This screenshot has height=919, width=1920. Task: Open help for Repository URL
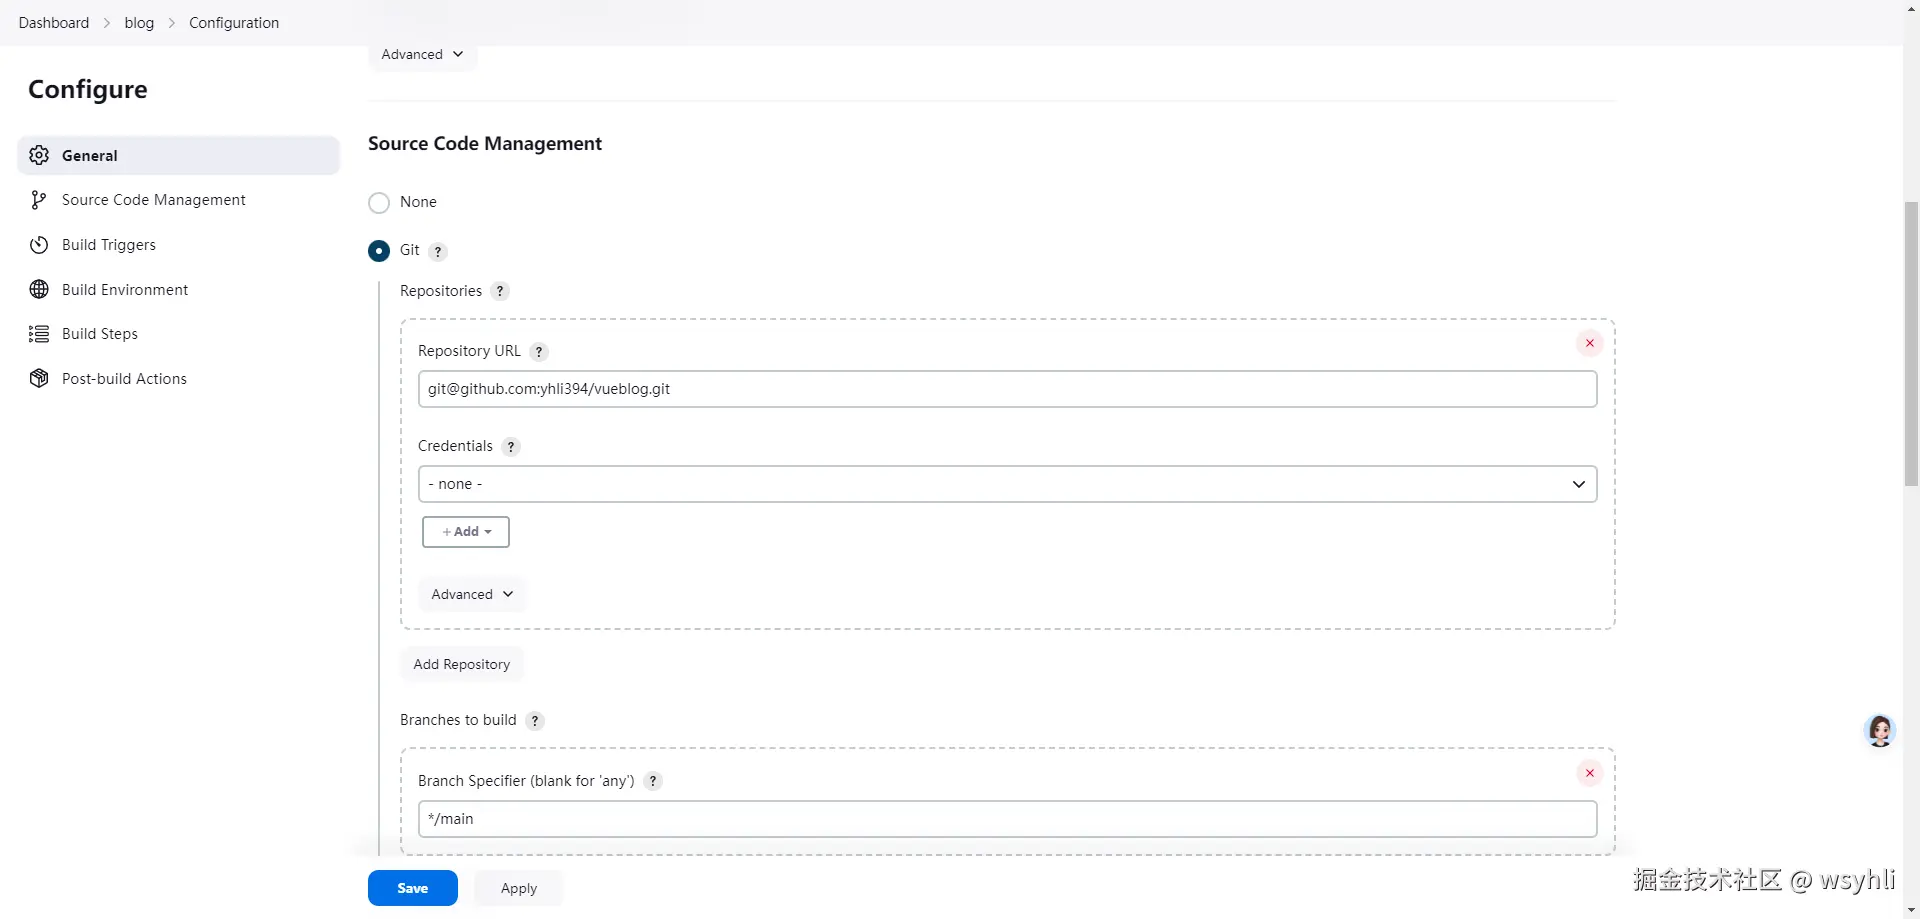click(539, 352)
